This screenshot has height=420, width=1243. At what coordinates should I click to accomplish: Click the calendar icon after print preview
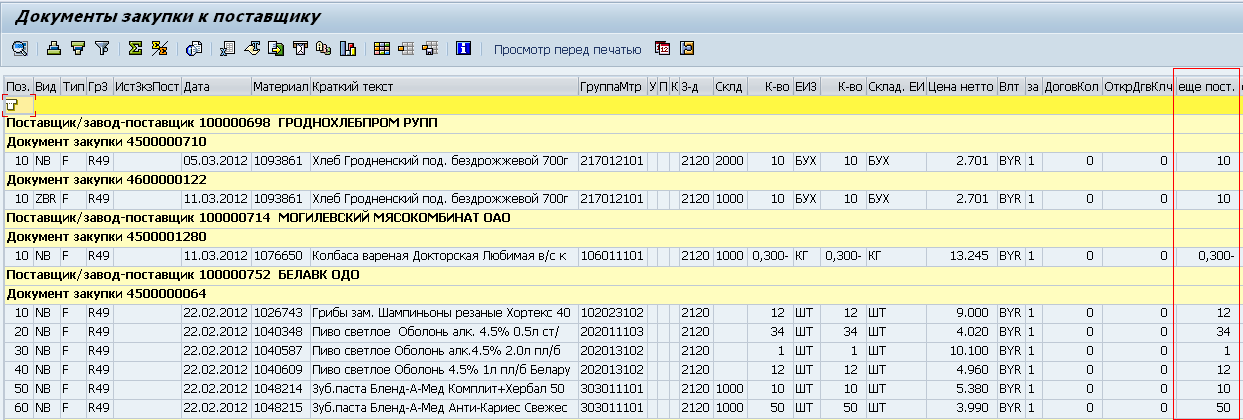coord(662,48)
